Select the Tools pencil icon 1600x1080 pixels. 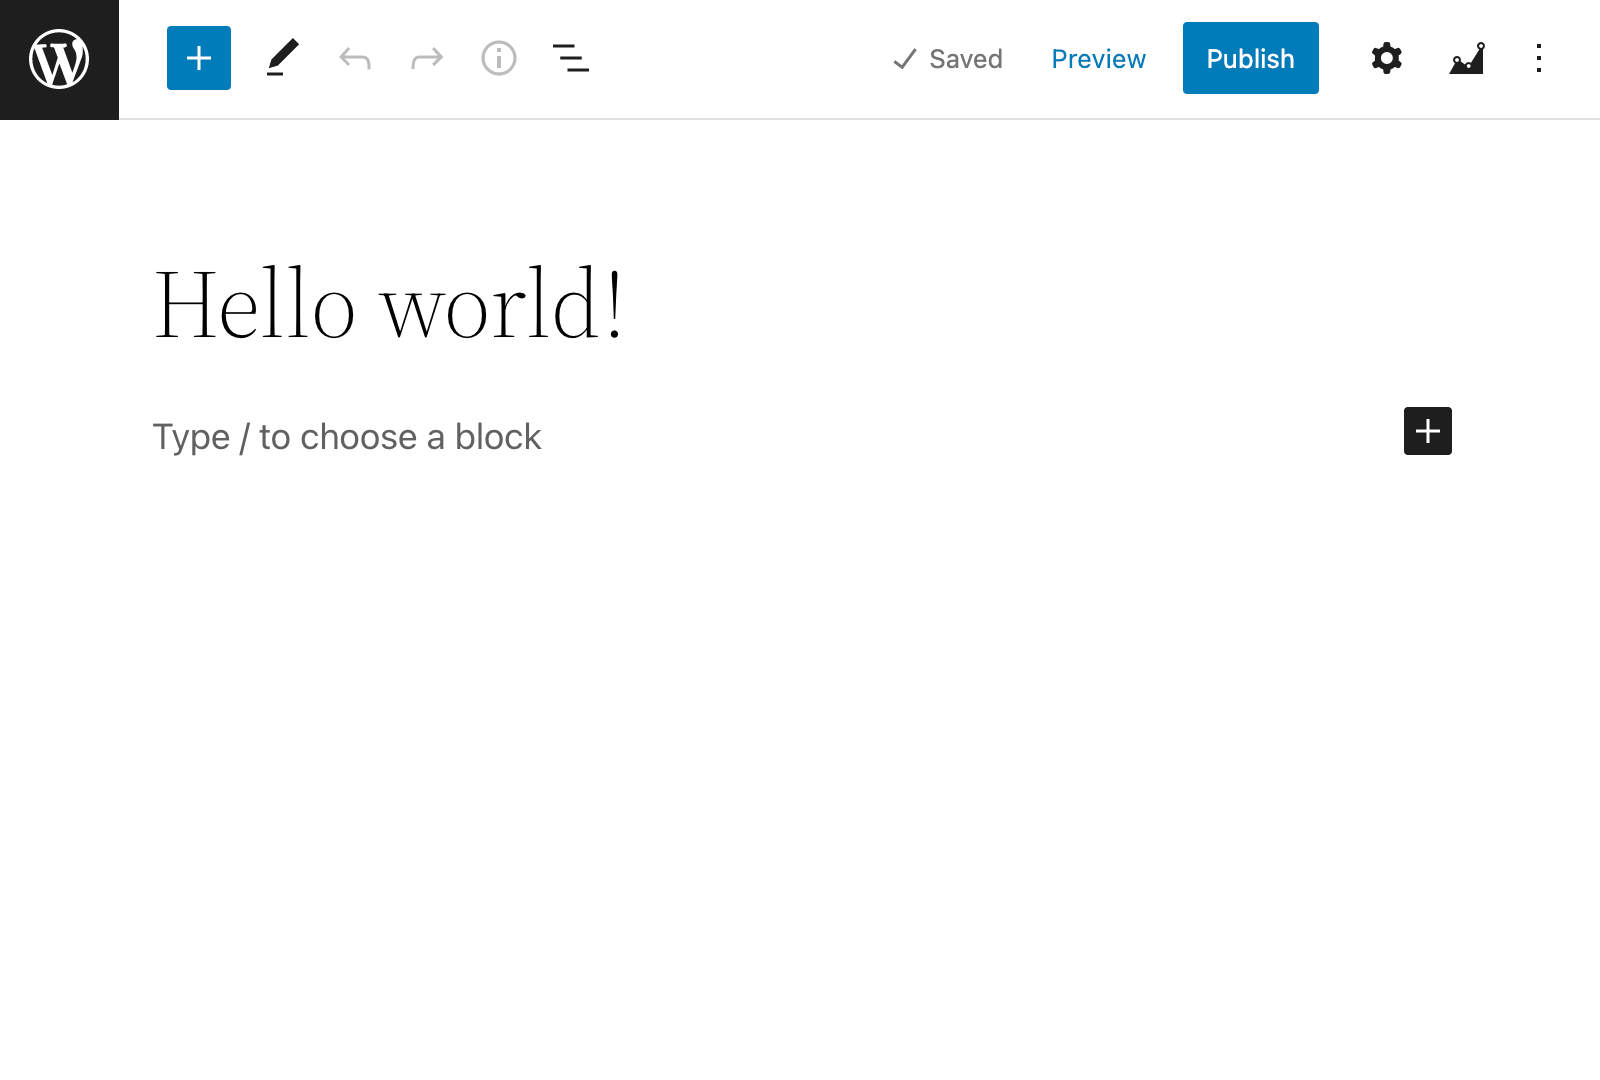[x=283, y=58]
